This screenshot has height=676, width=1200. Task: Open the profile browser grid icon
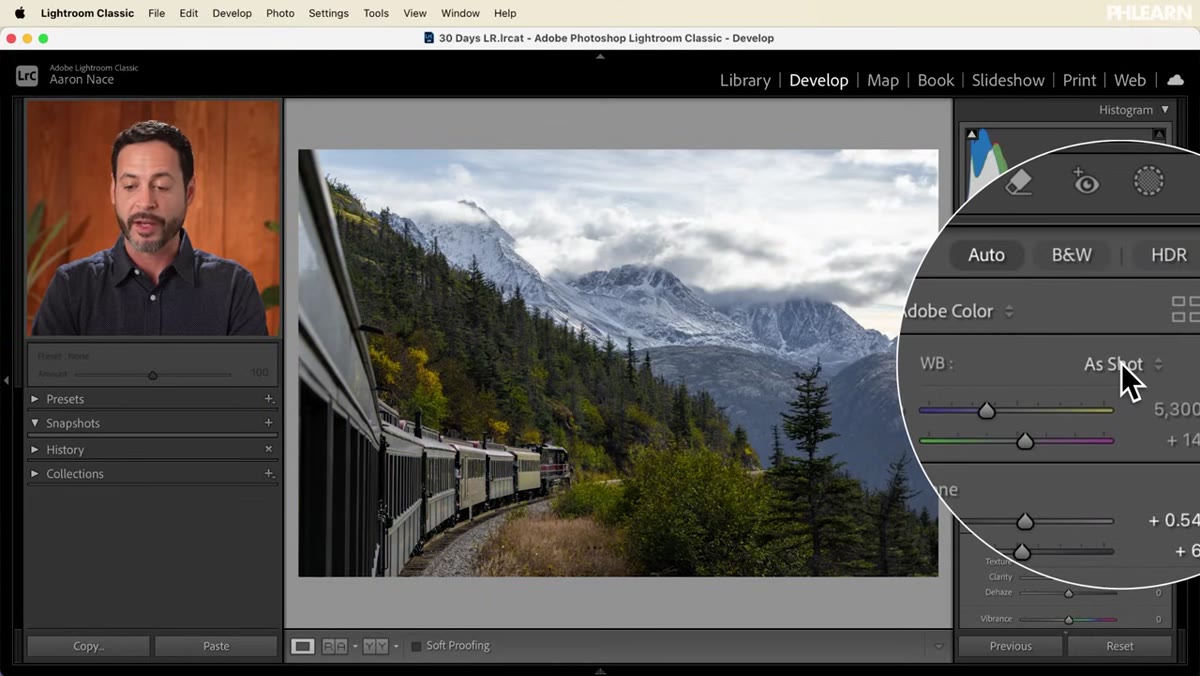tap(1186, 309)
